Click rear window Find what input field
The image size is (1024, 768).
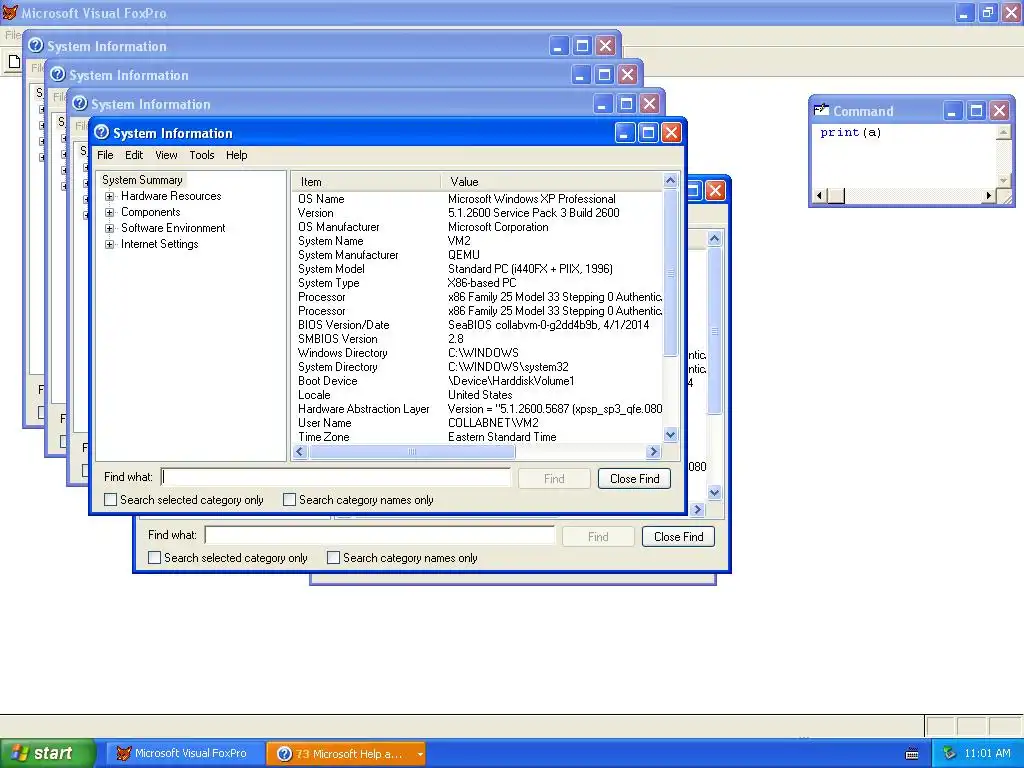tap(379, 536)
